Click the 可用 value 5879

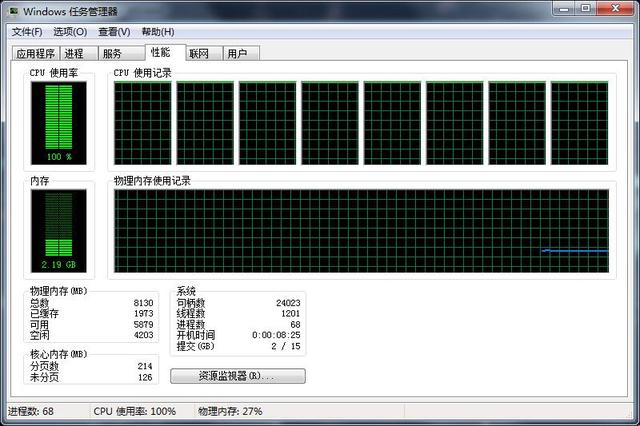click(143, 324)
